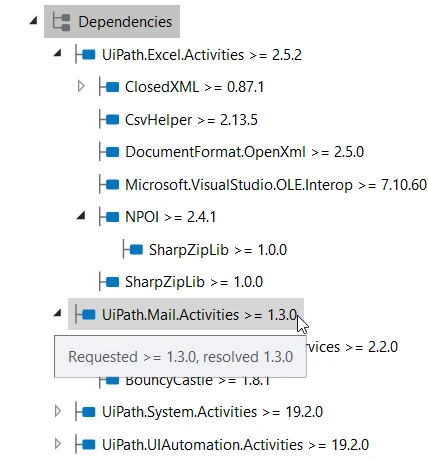Click the NPOI package icon
Screen dimensions: 428x461
109,217
